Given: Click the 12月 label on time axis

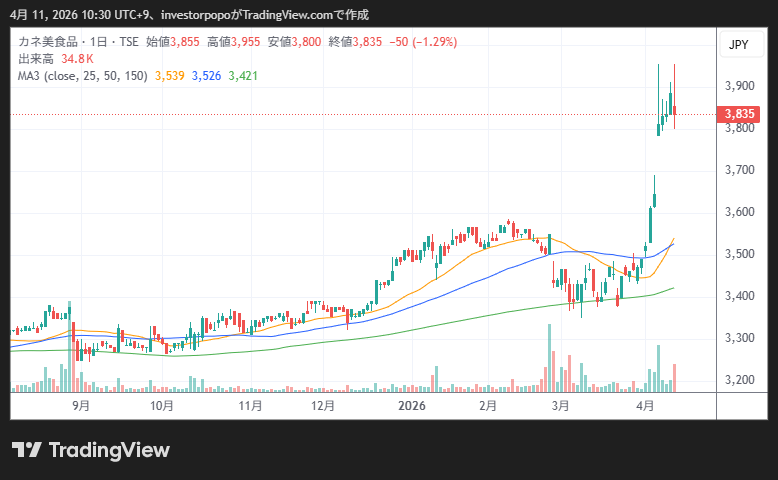Looking at the screenshot, I should [323, 406].
